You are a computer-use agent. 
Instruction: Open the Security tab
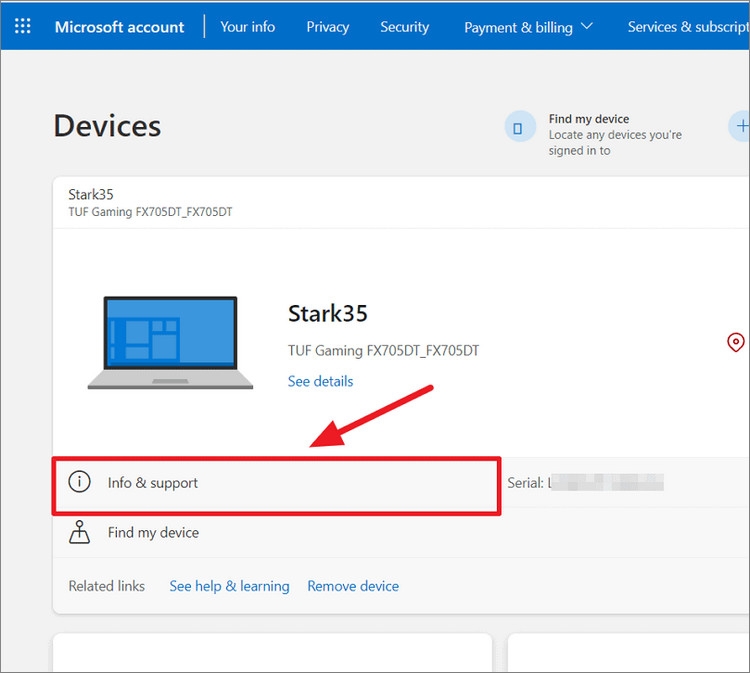(x=404, y=27)
